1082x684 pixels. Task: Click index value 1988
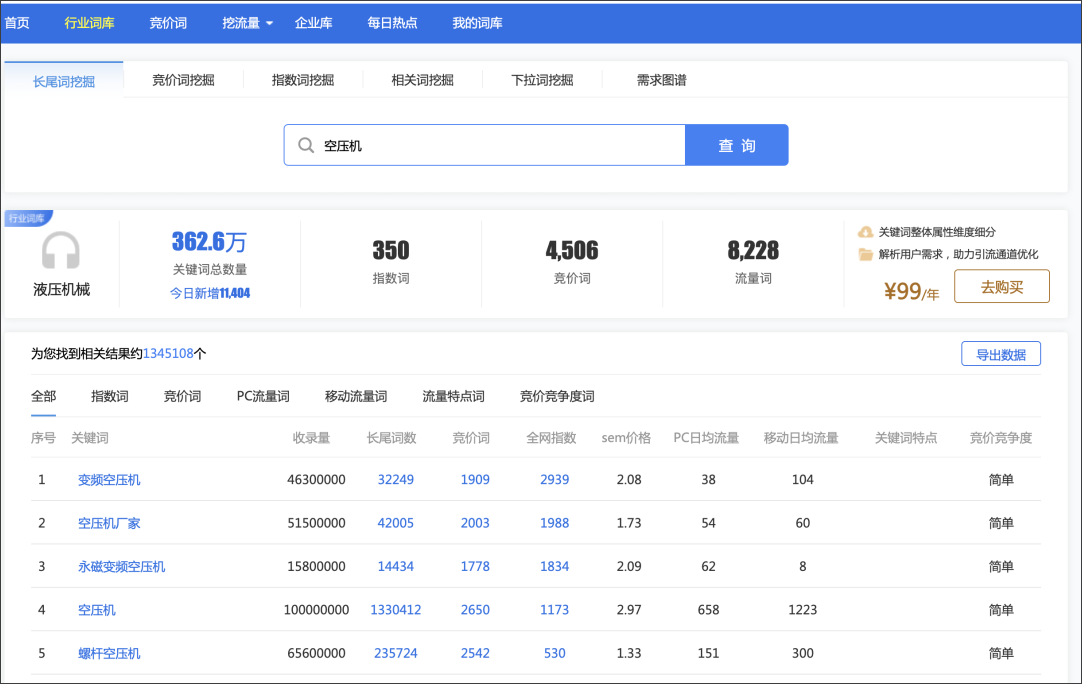(554, 523)
